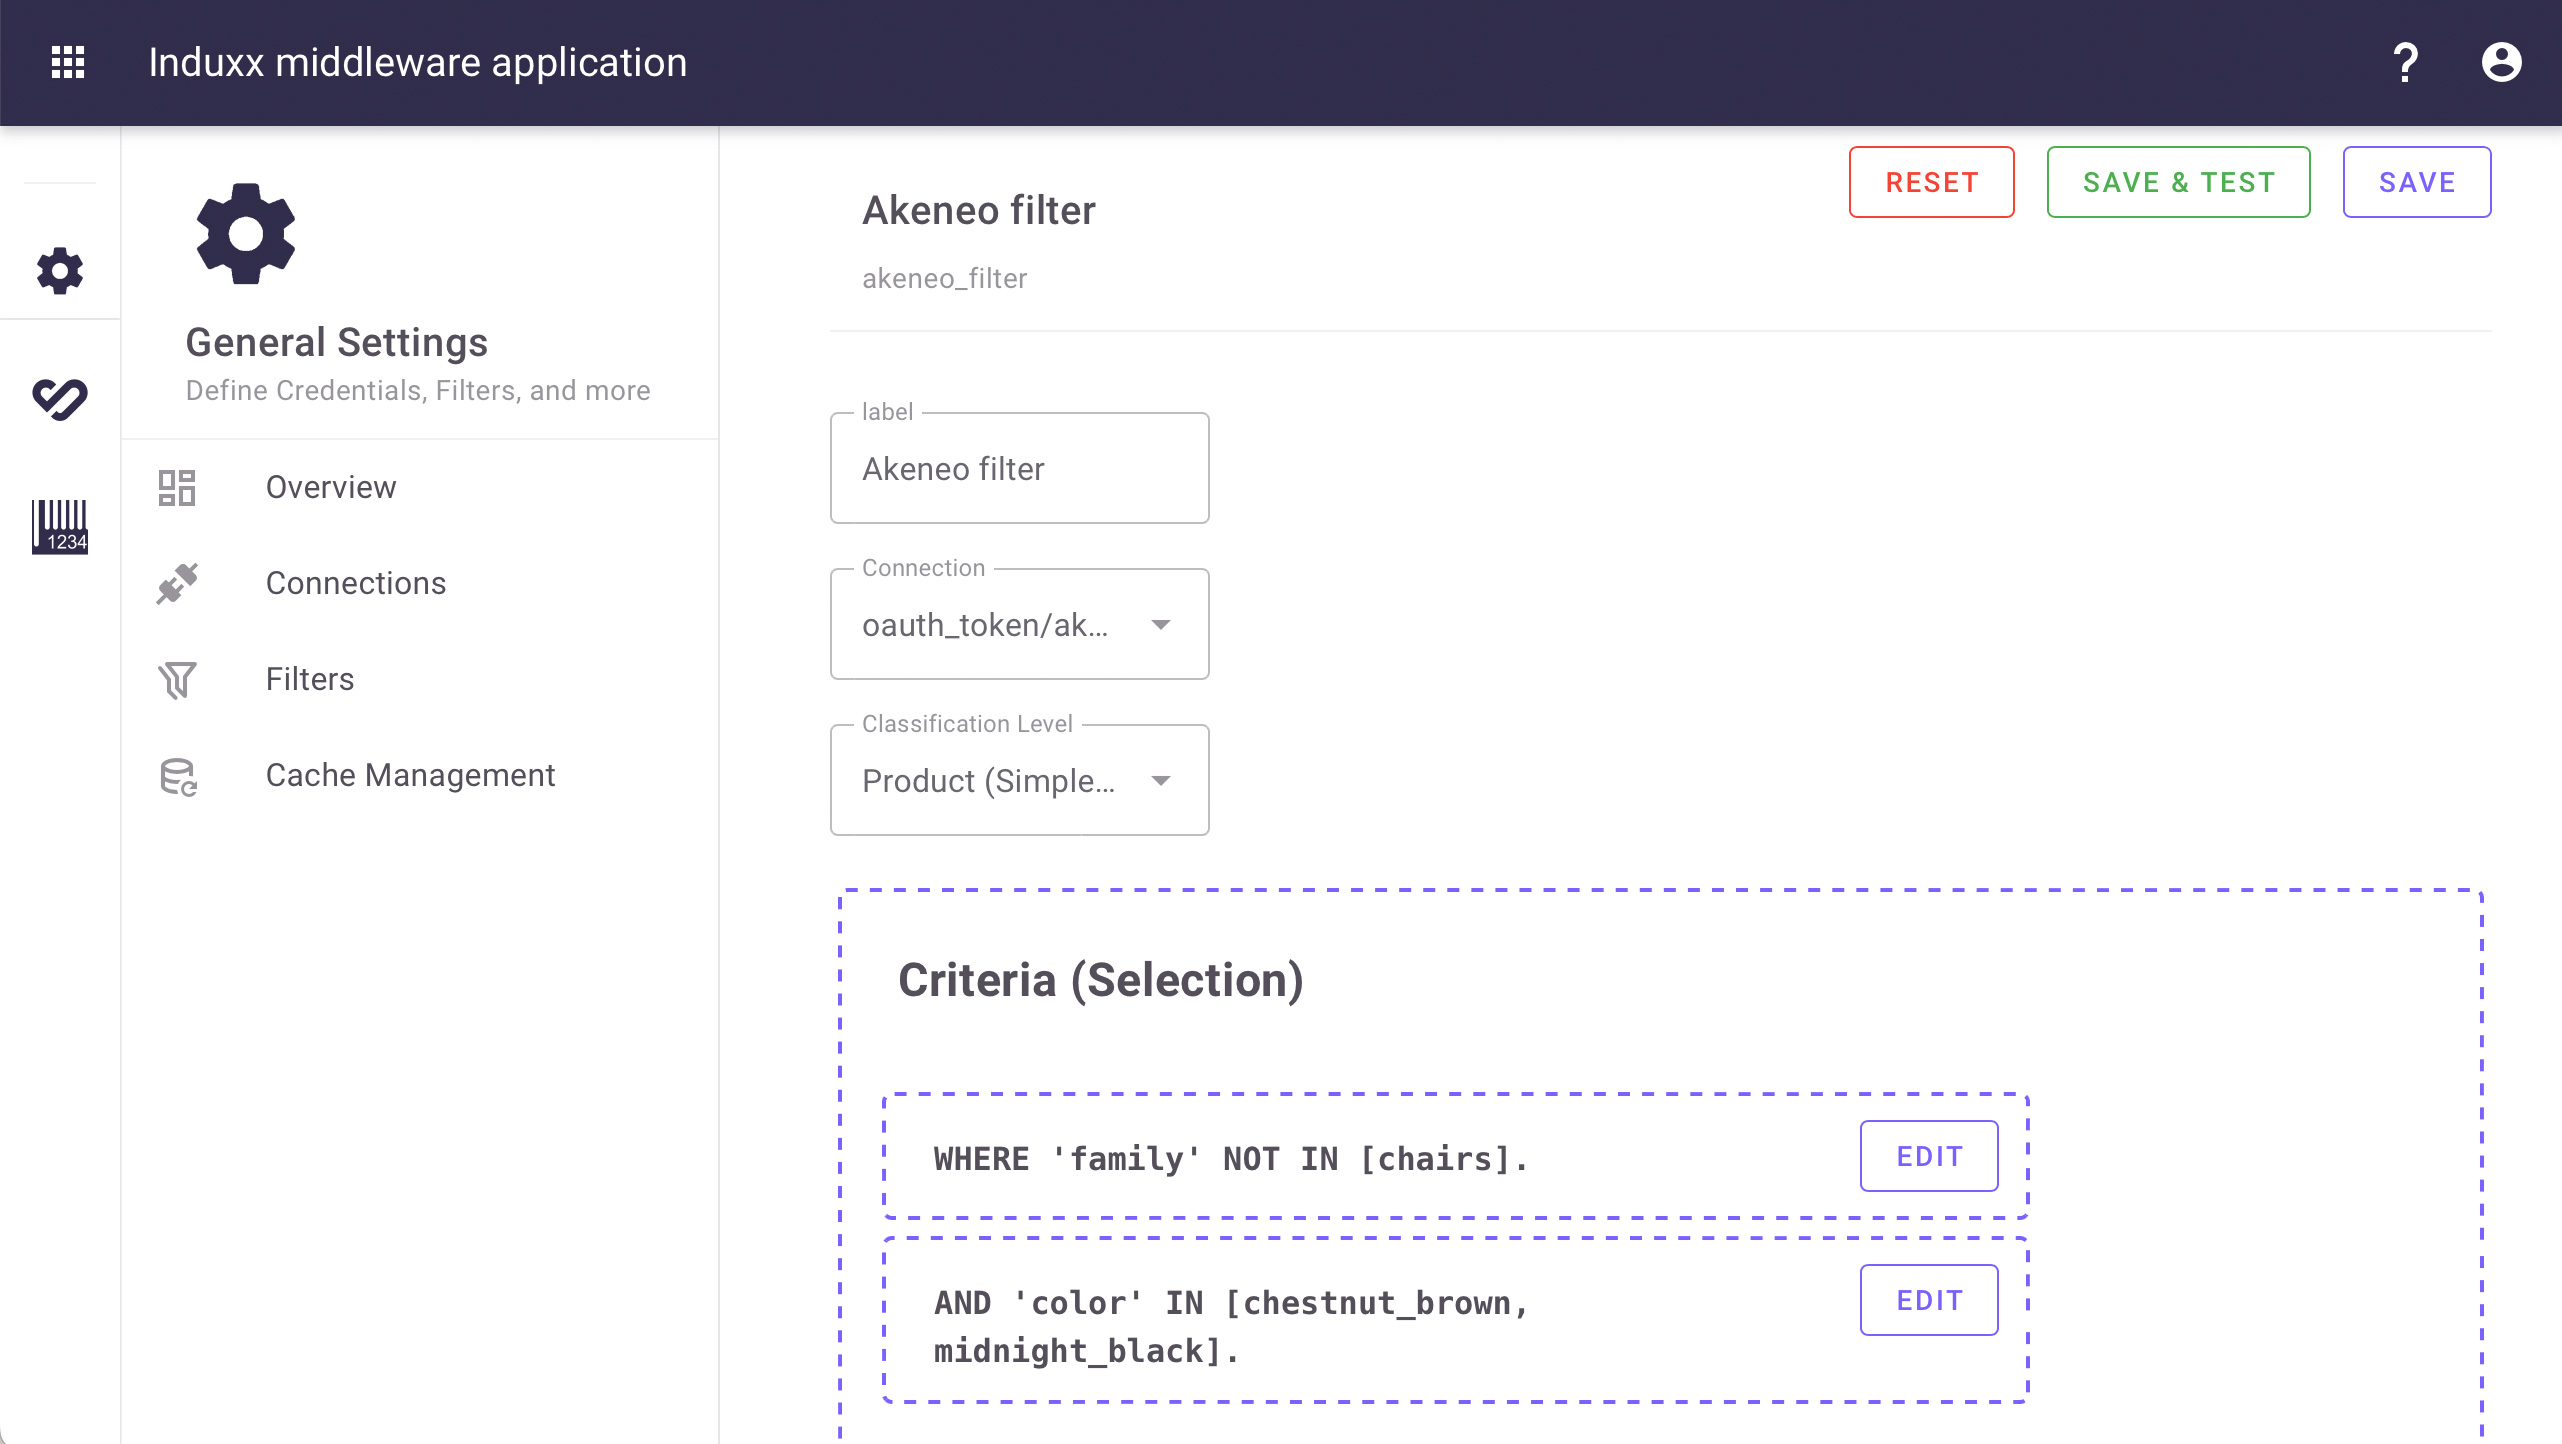Select the settings gear in the left rail

coord(60,271)
